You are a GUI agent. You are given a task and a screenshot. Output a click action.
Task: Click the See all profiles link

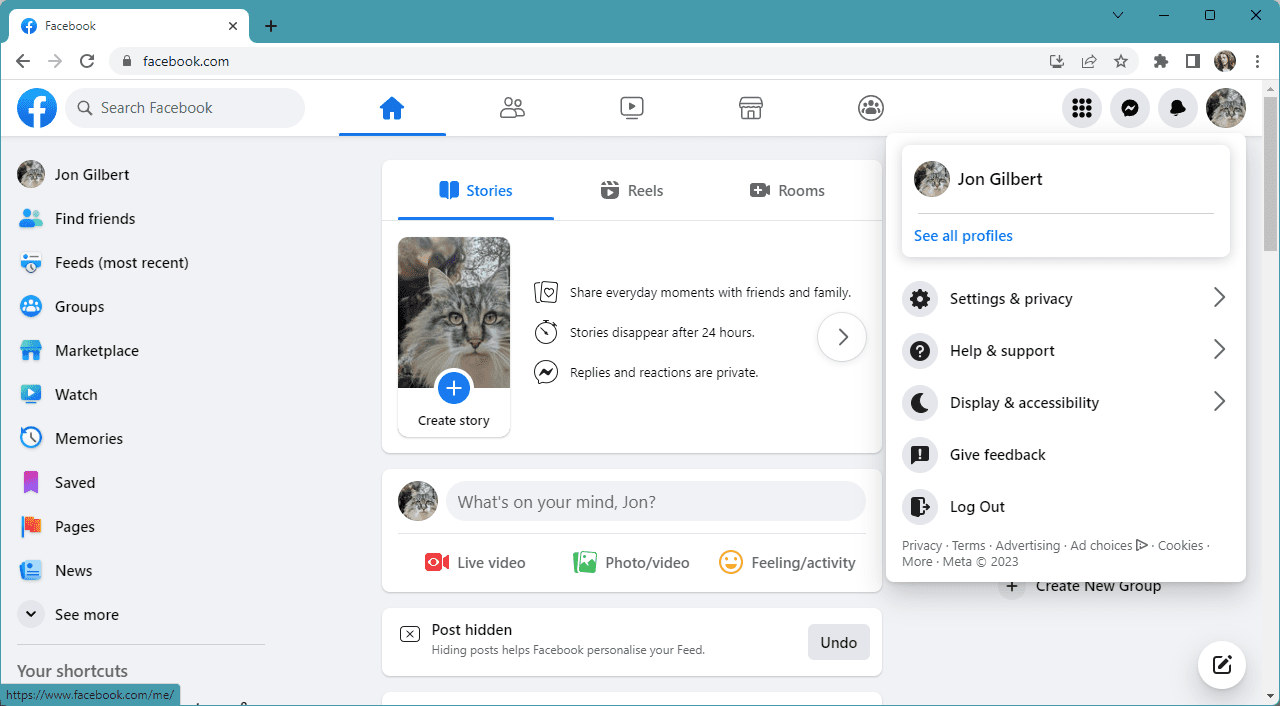(963, 236)
